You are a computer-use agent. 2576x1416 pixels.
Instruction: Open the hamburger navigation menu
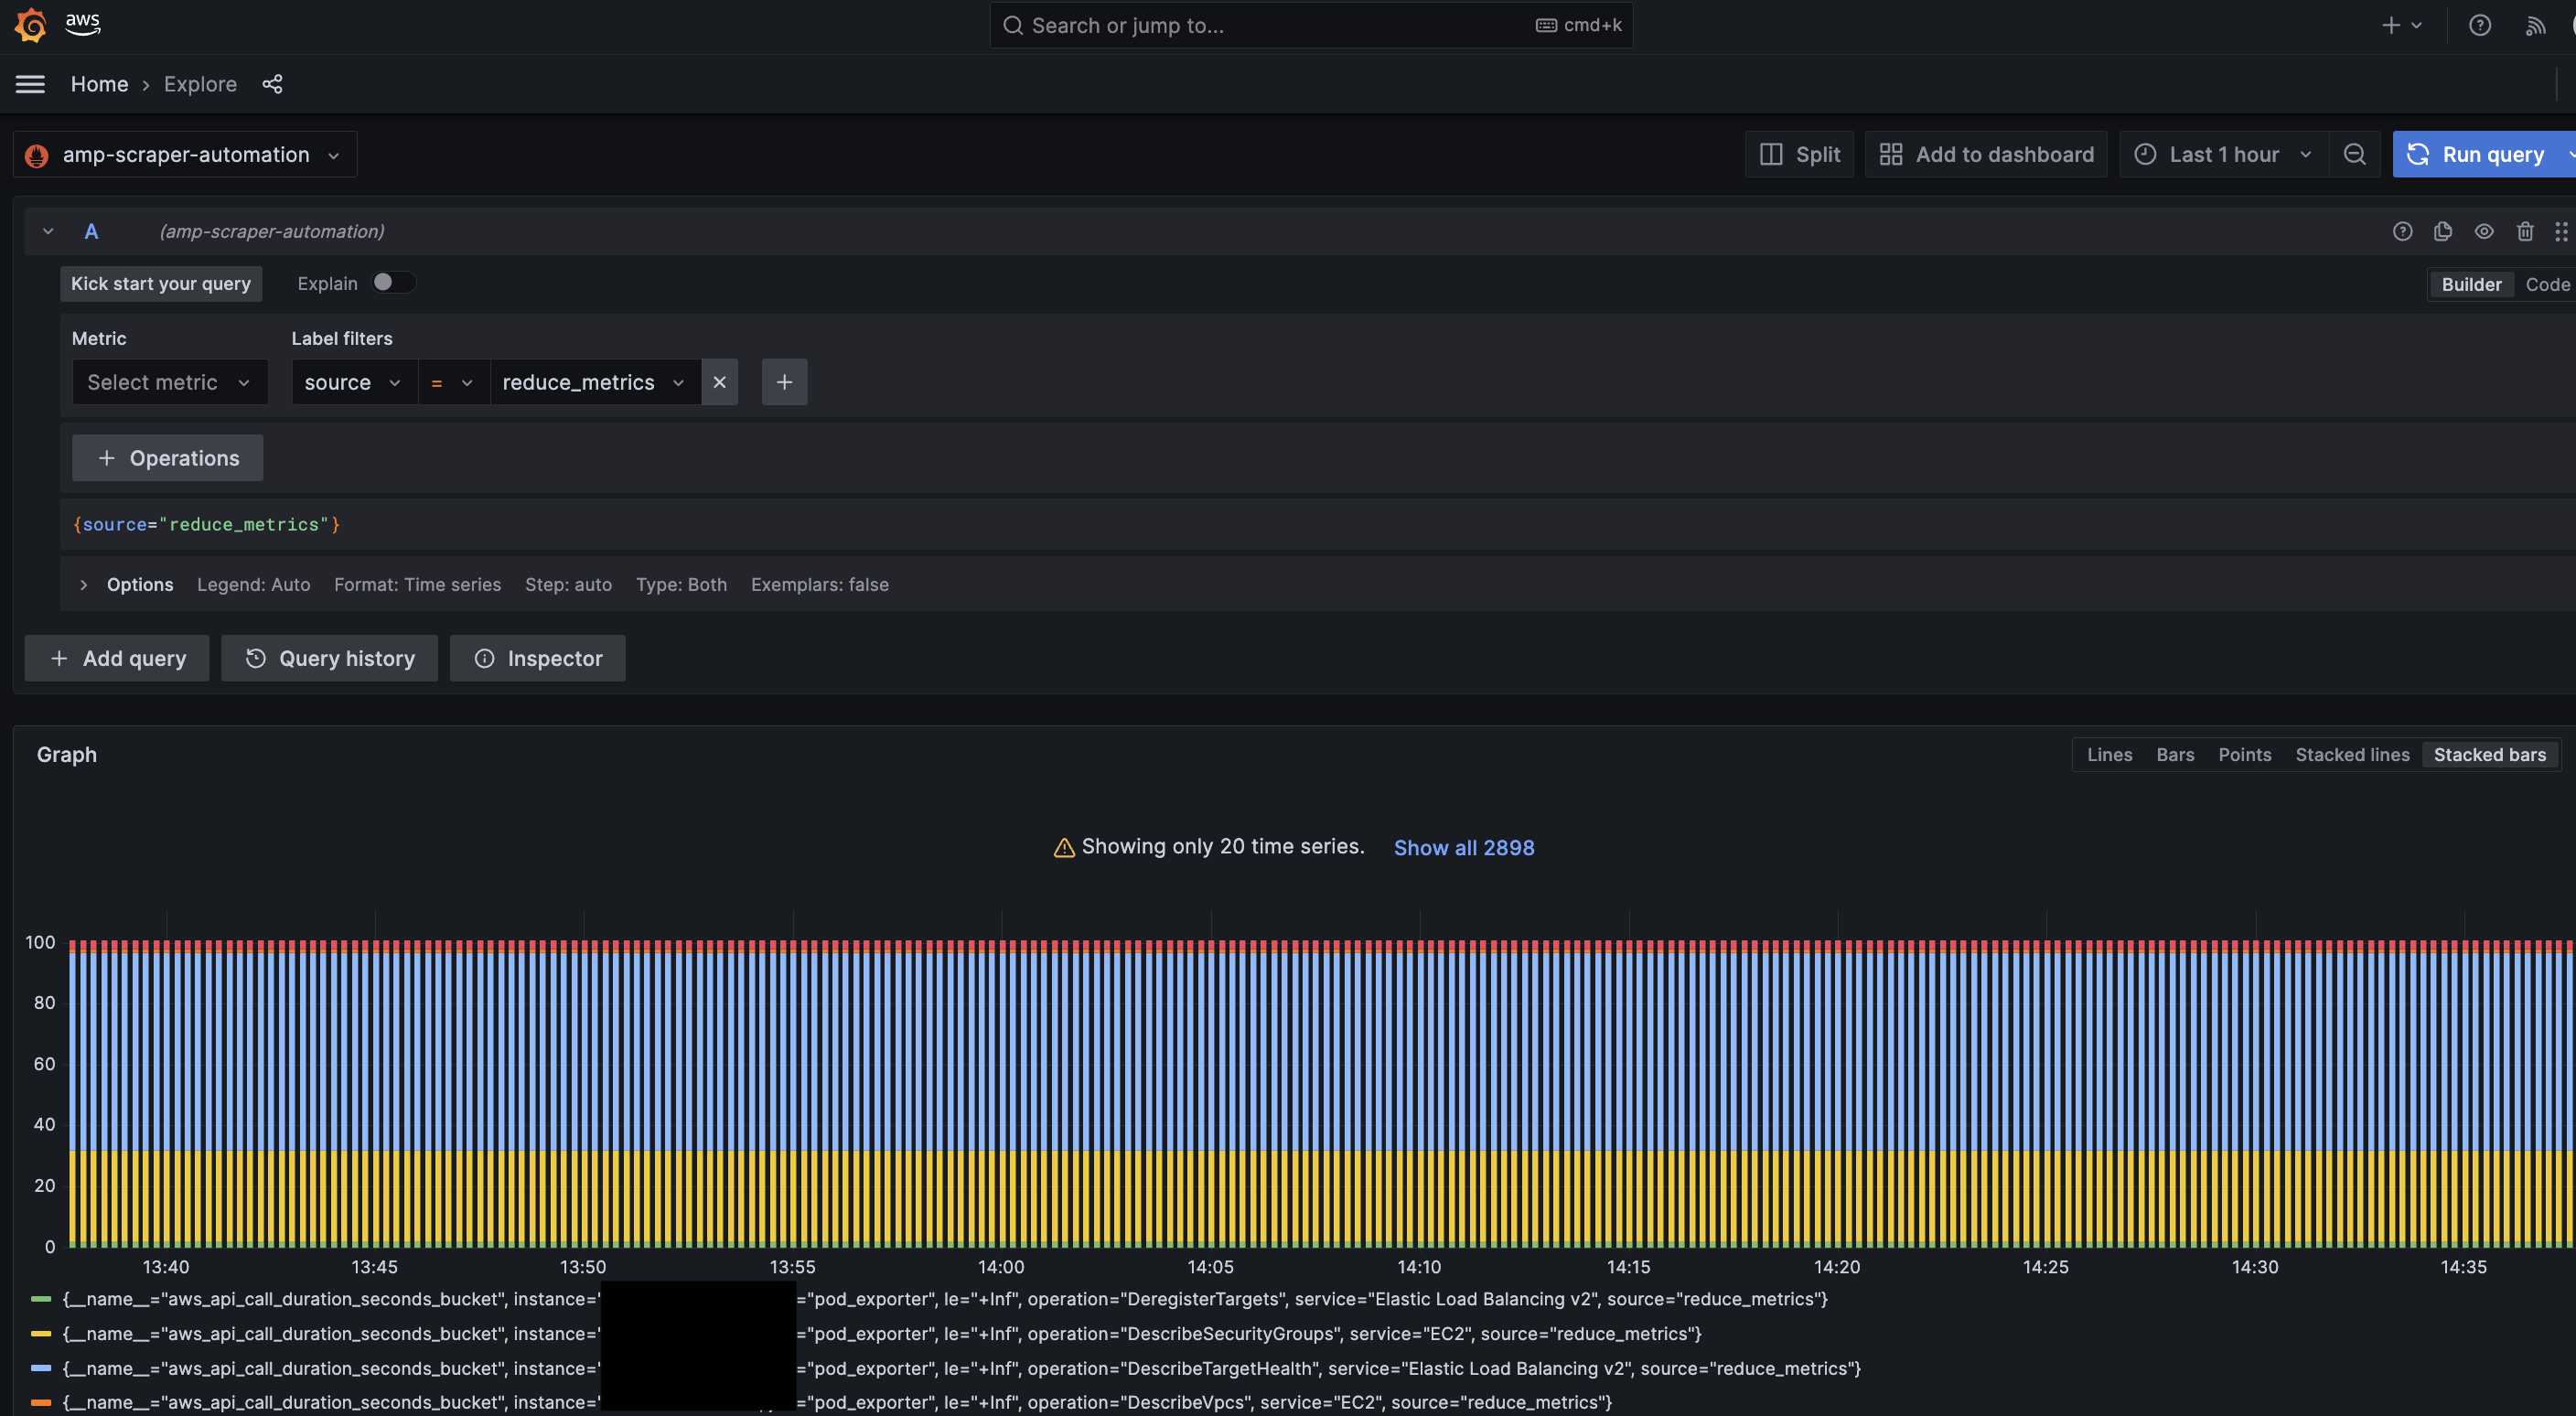click(30, 84)
